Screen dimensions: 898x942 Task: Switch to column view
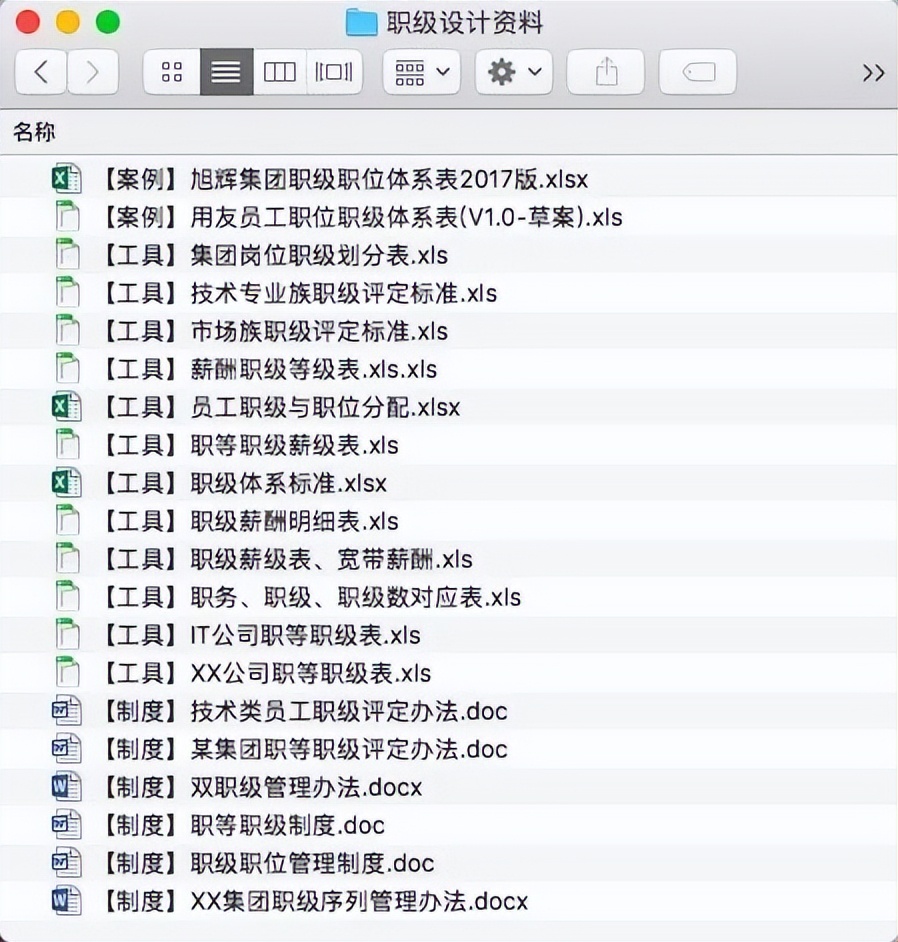click(x=280, y=71)
